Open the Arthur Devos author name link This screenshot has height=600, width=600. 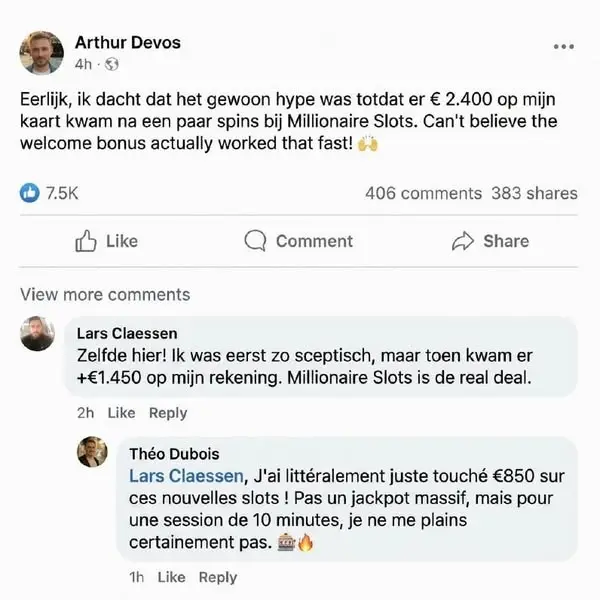tap(128, 42)
